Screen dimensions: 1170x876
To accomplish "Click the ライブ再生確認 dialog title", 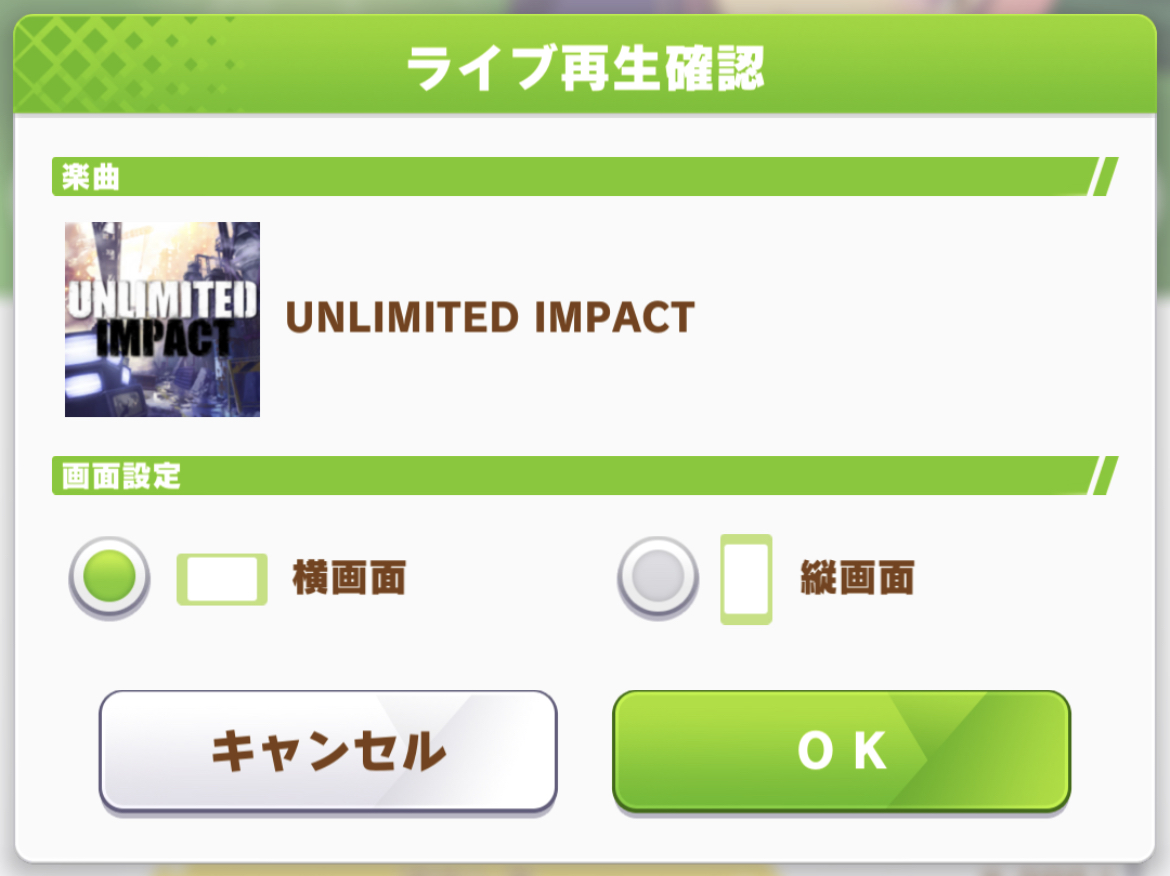I will [585, 68].
